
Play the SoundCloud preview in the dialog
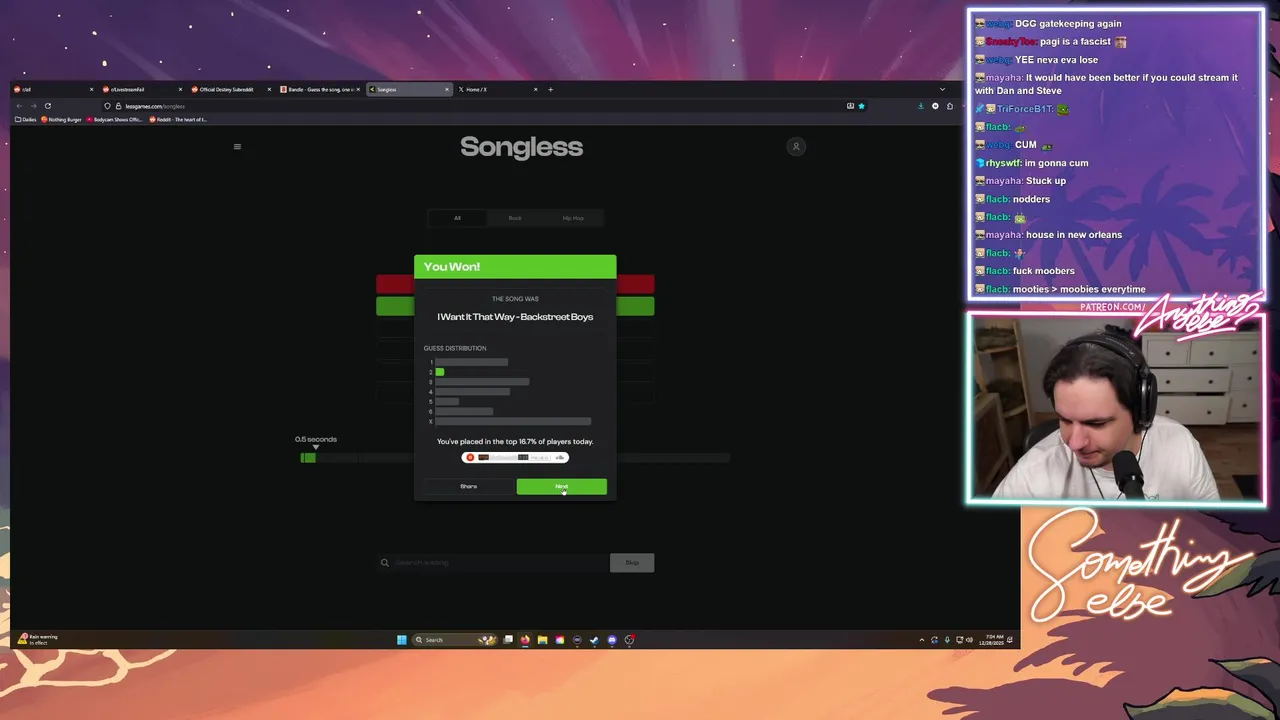(x=470, y=458)
